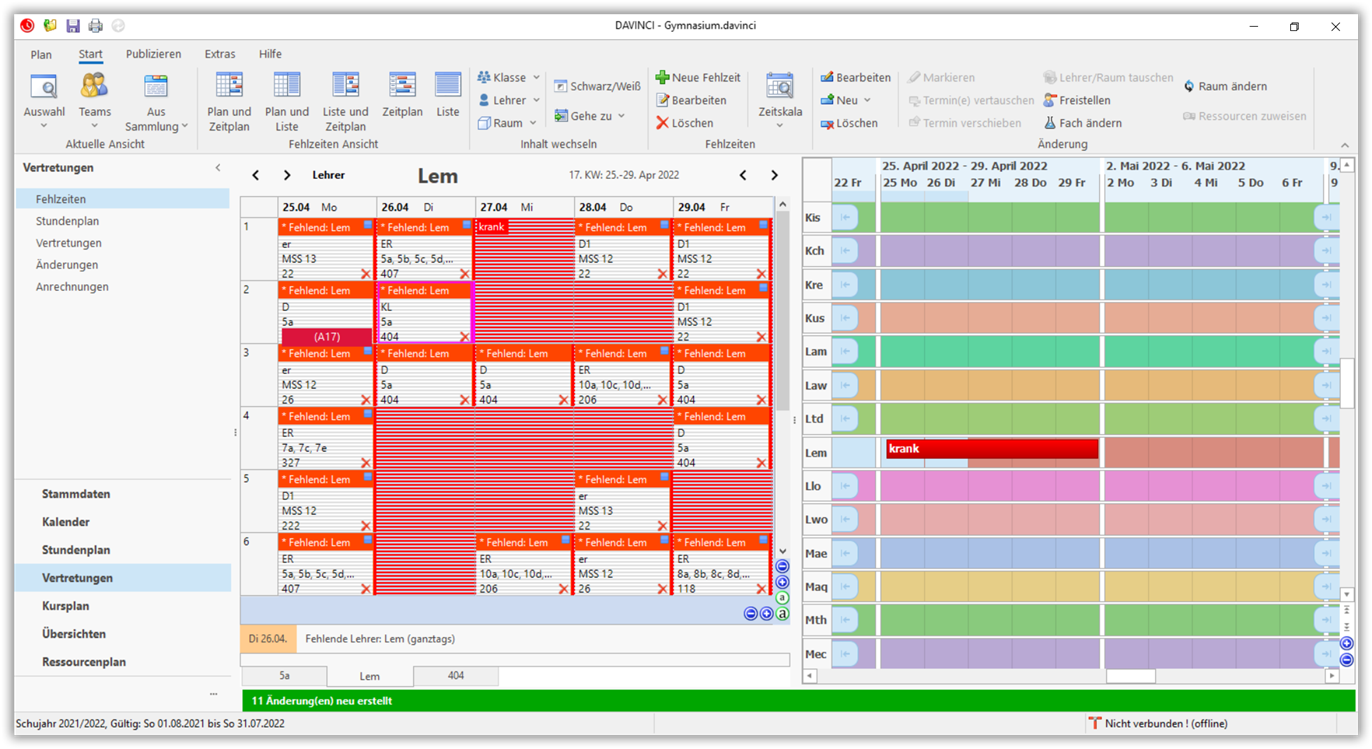Open the Zeitplan view icon
This screenshot has width=1372, height=749.
pos(402,95)
